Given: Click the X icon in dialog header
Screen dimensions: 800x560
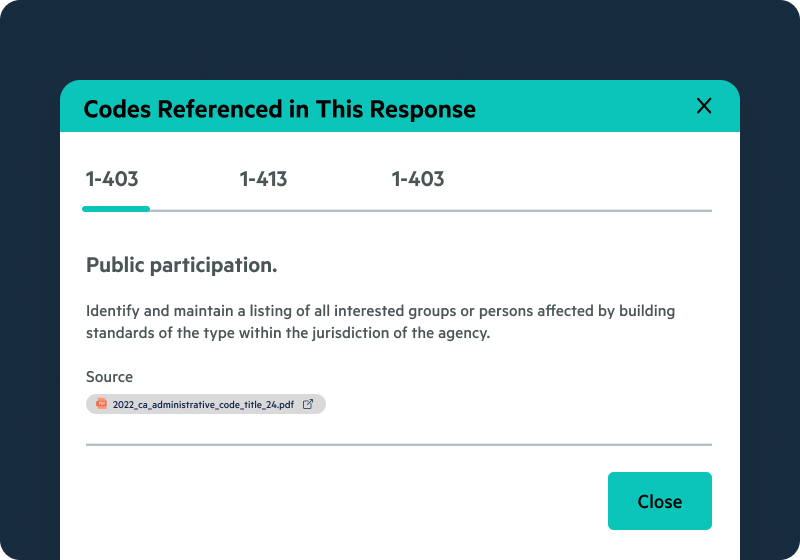Looking at the screenshot, I should [x=704, y=106].
